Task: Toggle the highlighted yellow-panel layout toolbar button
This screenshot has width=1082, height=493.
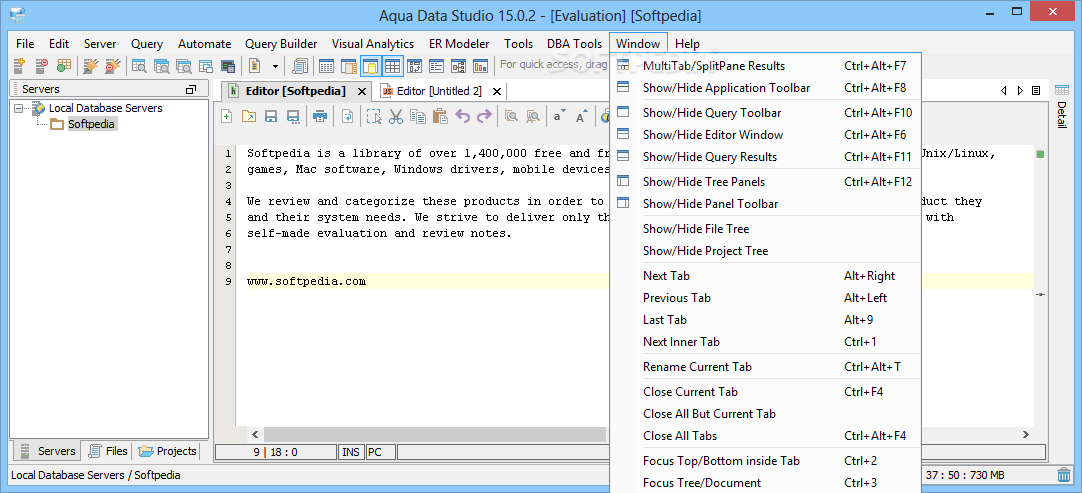Action: pyautogui.click(x=371, y=66)
